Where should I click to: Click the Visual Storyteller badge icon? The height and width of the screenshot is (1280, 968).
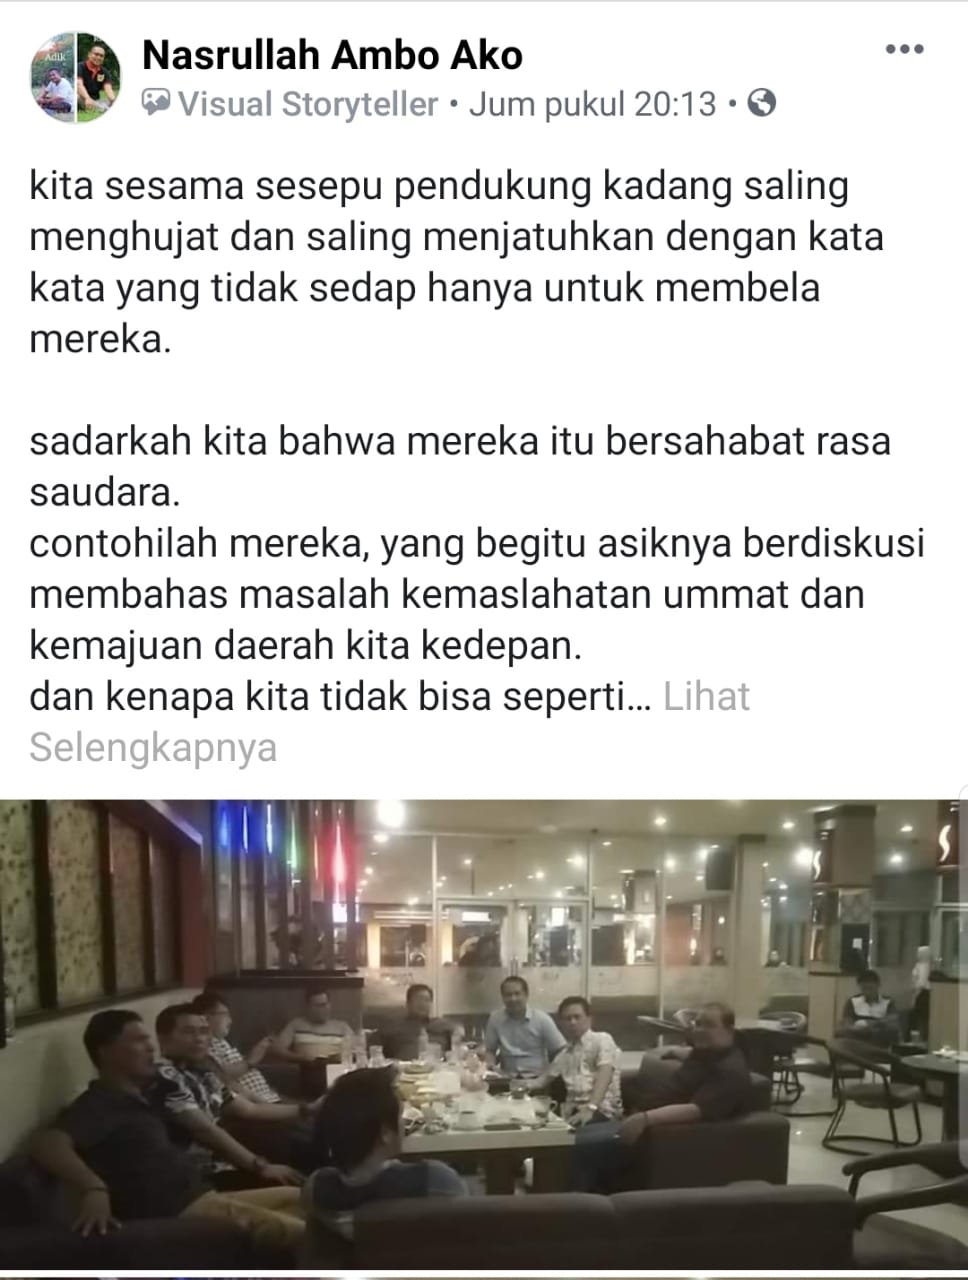point(156,103)
